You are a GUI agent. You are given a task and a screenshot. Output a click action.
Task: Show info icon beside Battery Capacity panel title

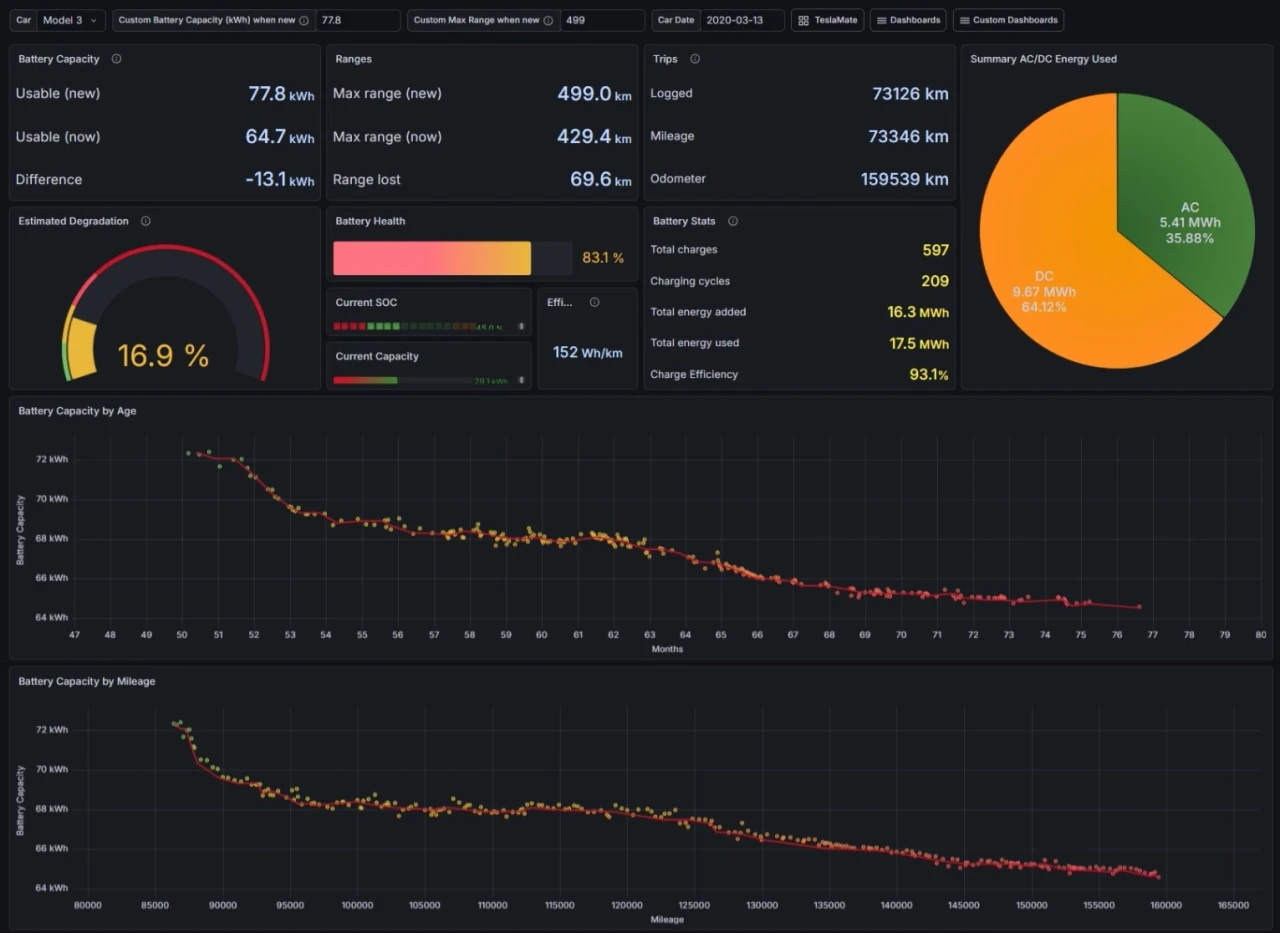[116, 59]
